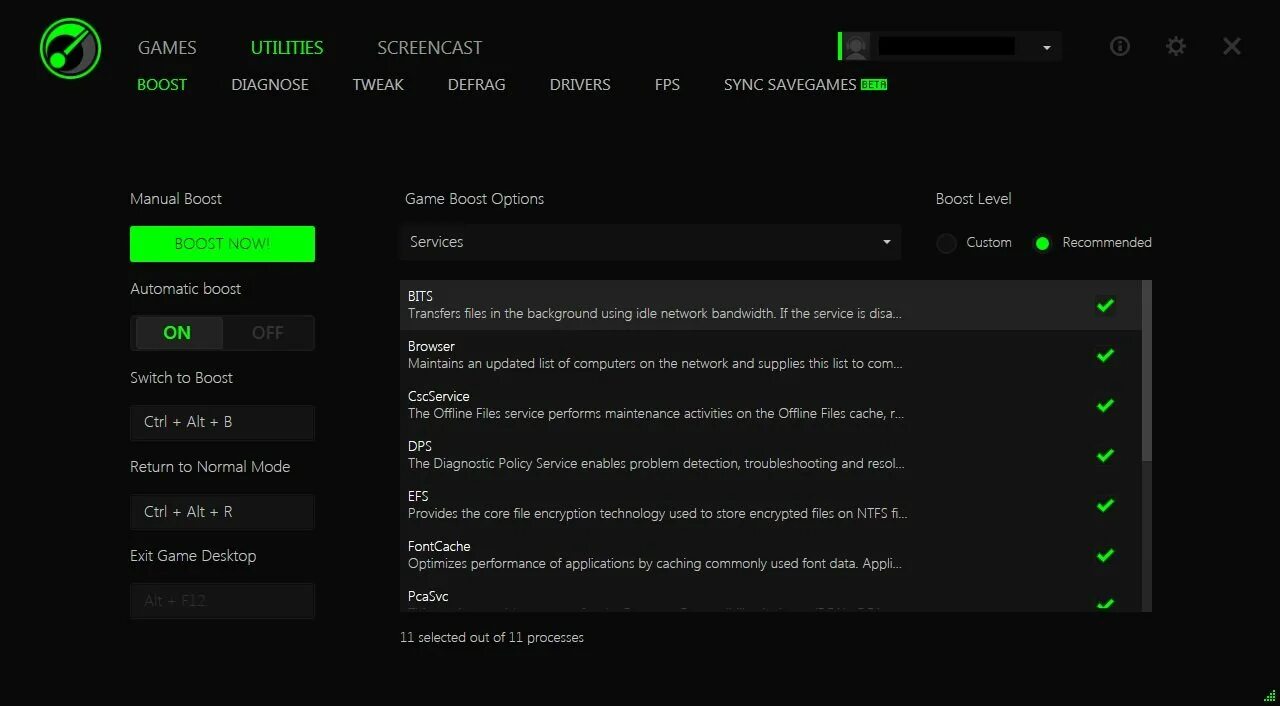Toggle the CscService checkmark
This screenshot has height=706, width=1280.
[1105, 405]
